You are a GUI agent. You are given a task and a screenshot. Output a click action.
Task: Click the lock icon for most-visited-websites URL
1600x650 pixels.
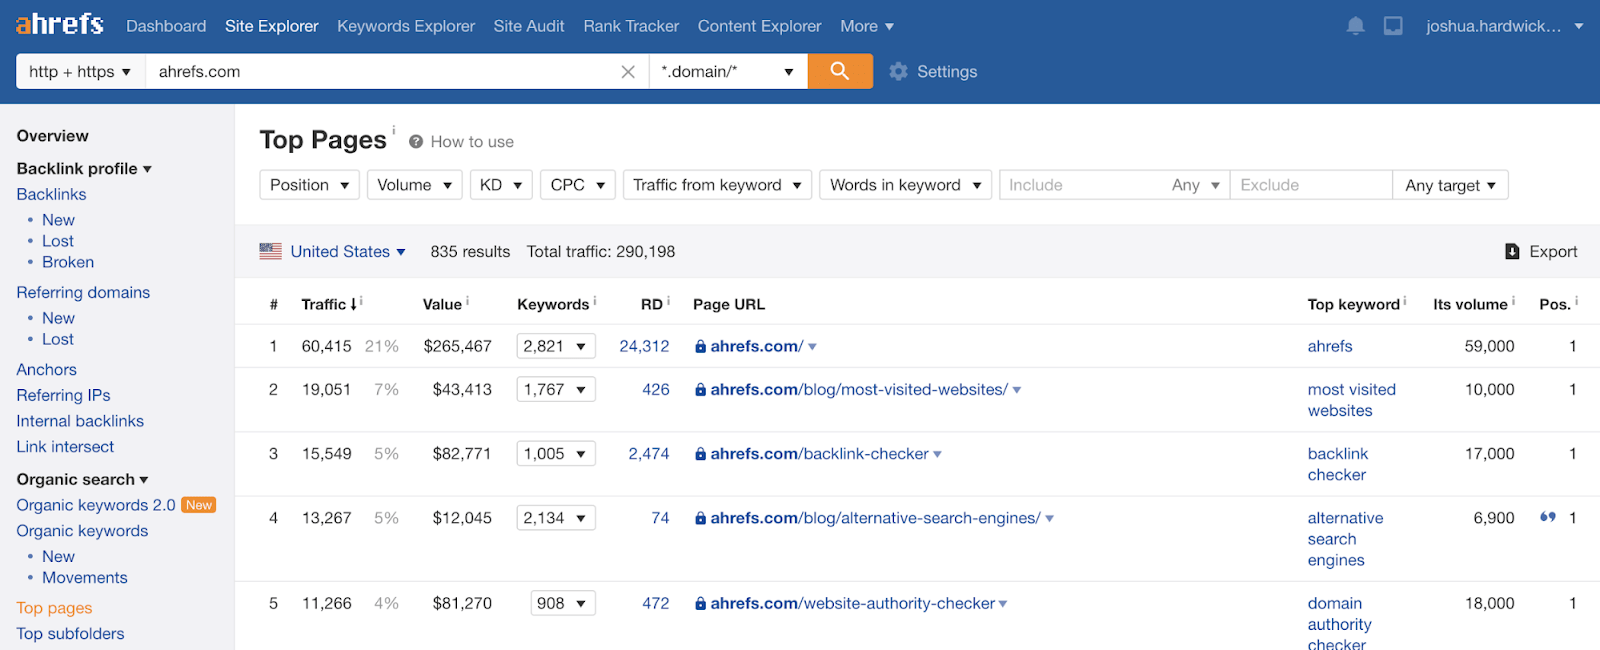coord(701,390)
